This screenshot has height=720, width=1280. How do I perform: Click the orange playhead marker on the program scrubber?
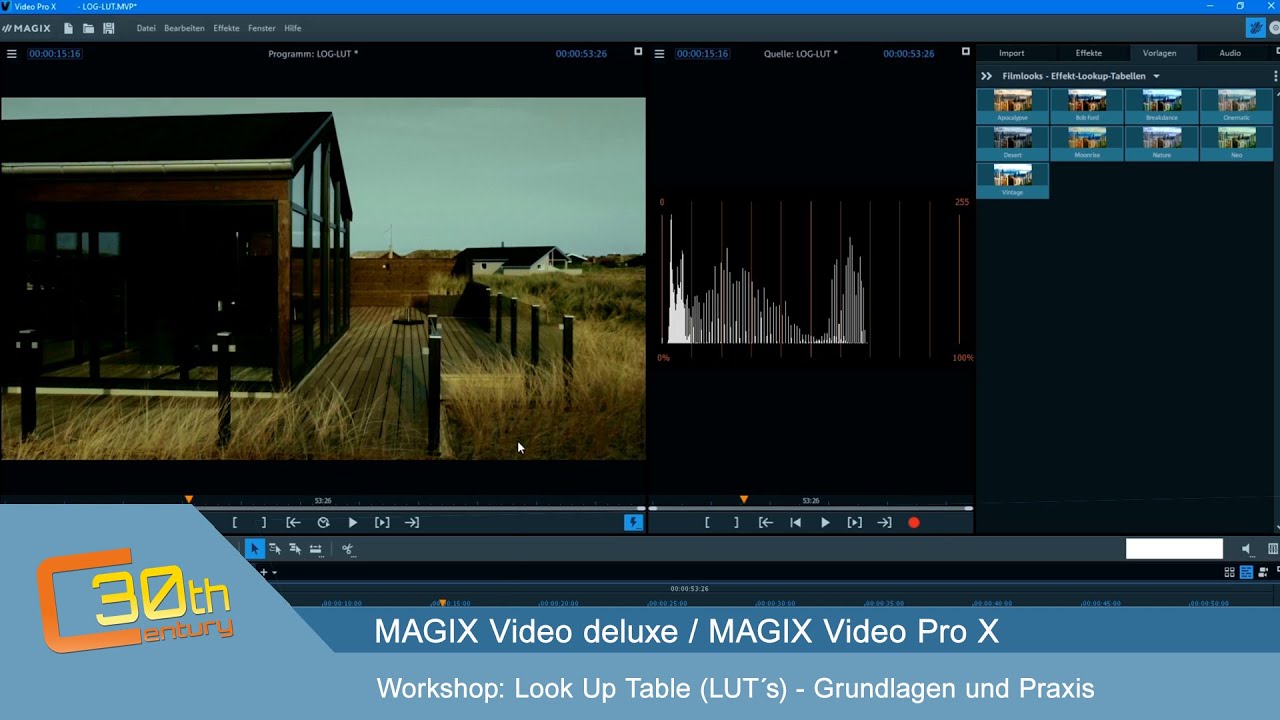[x=188, y=499]
